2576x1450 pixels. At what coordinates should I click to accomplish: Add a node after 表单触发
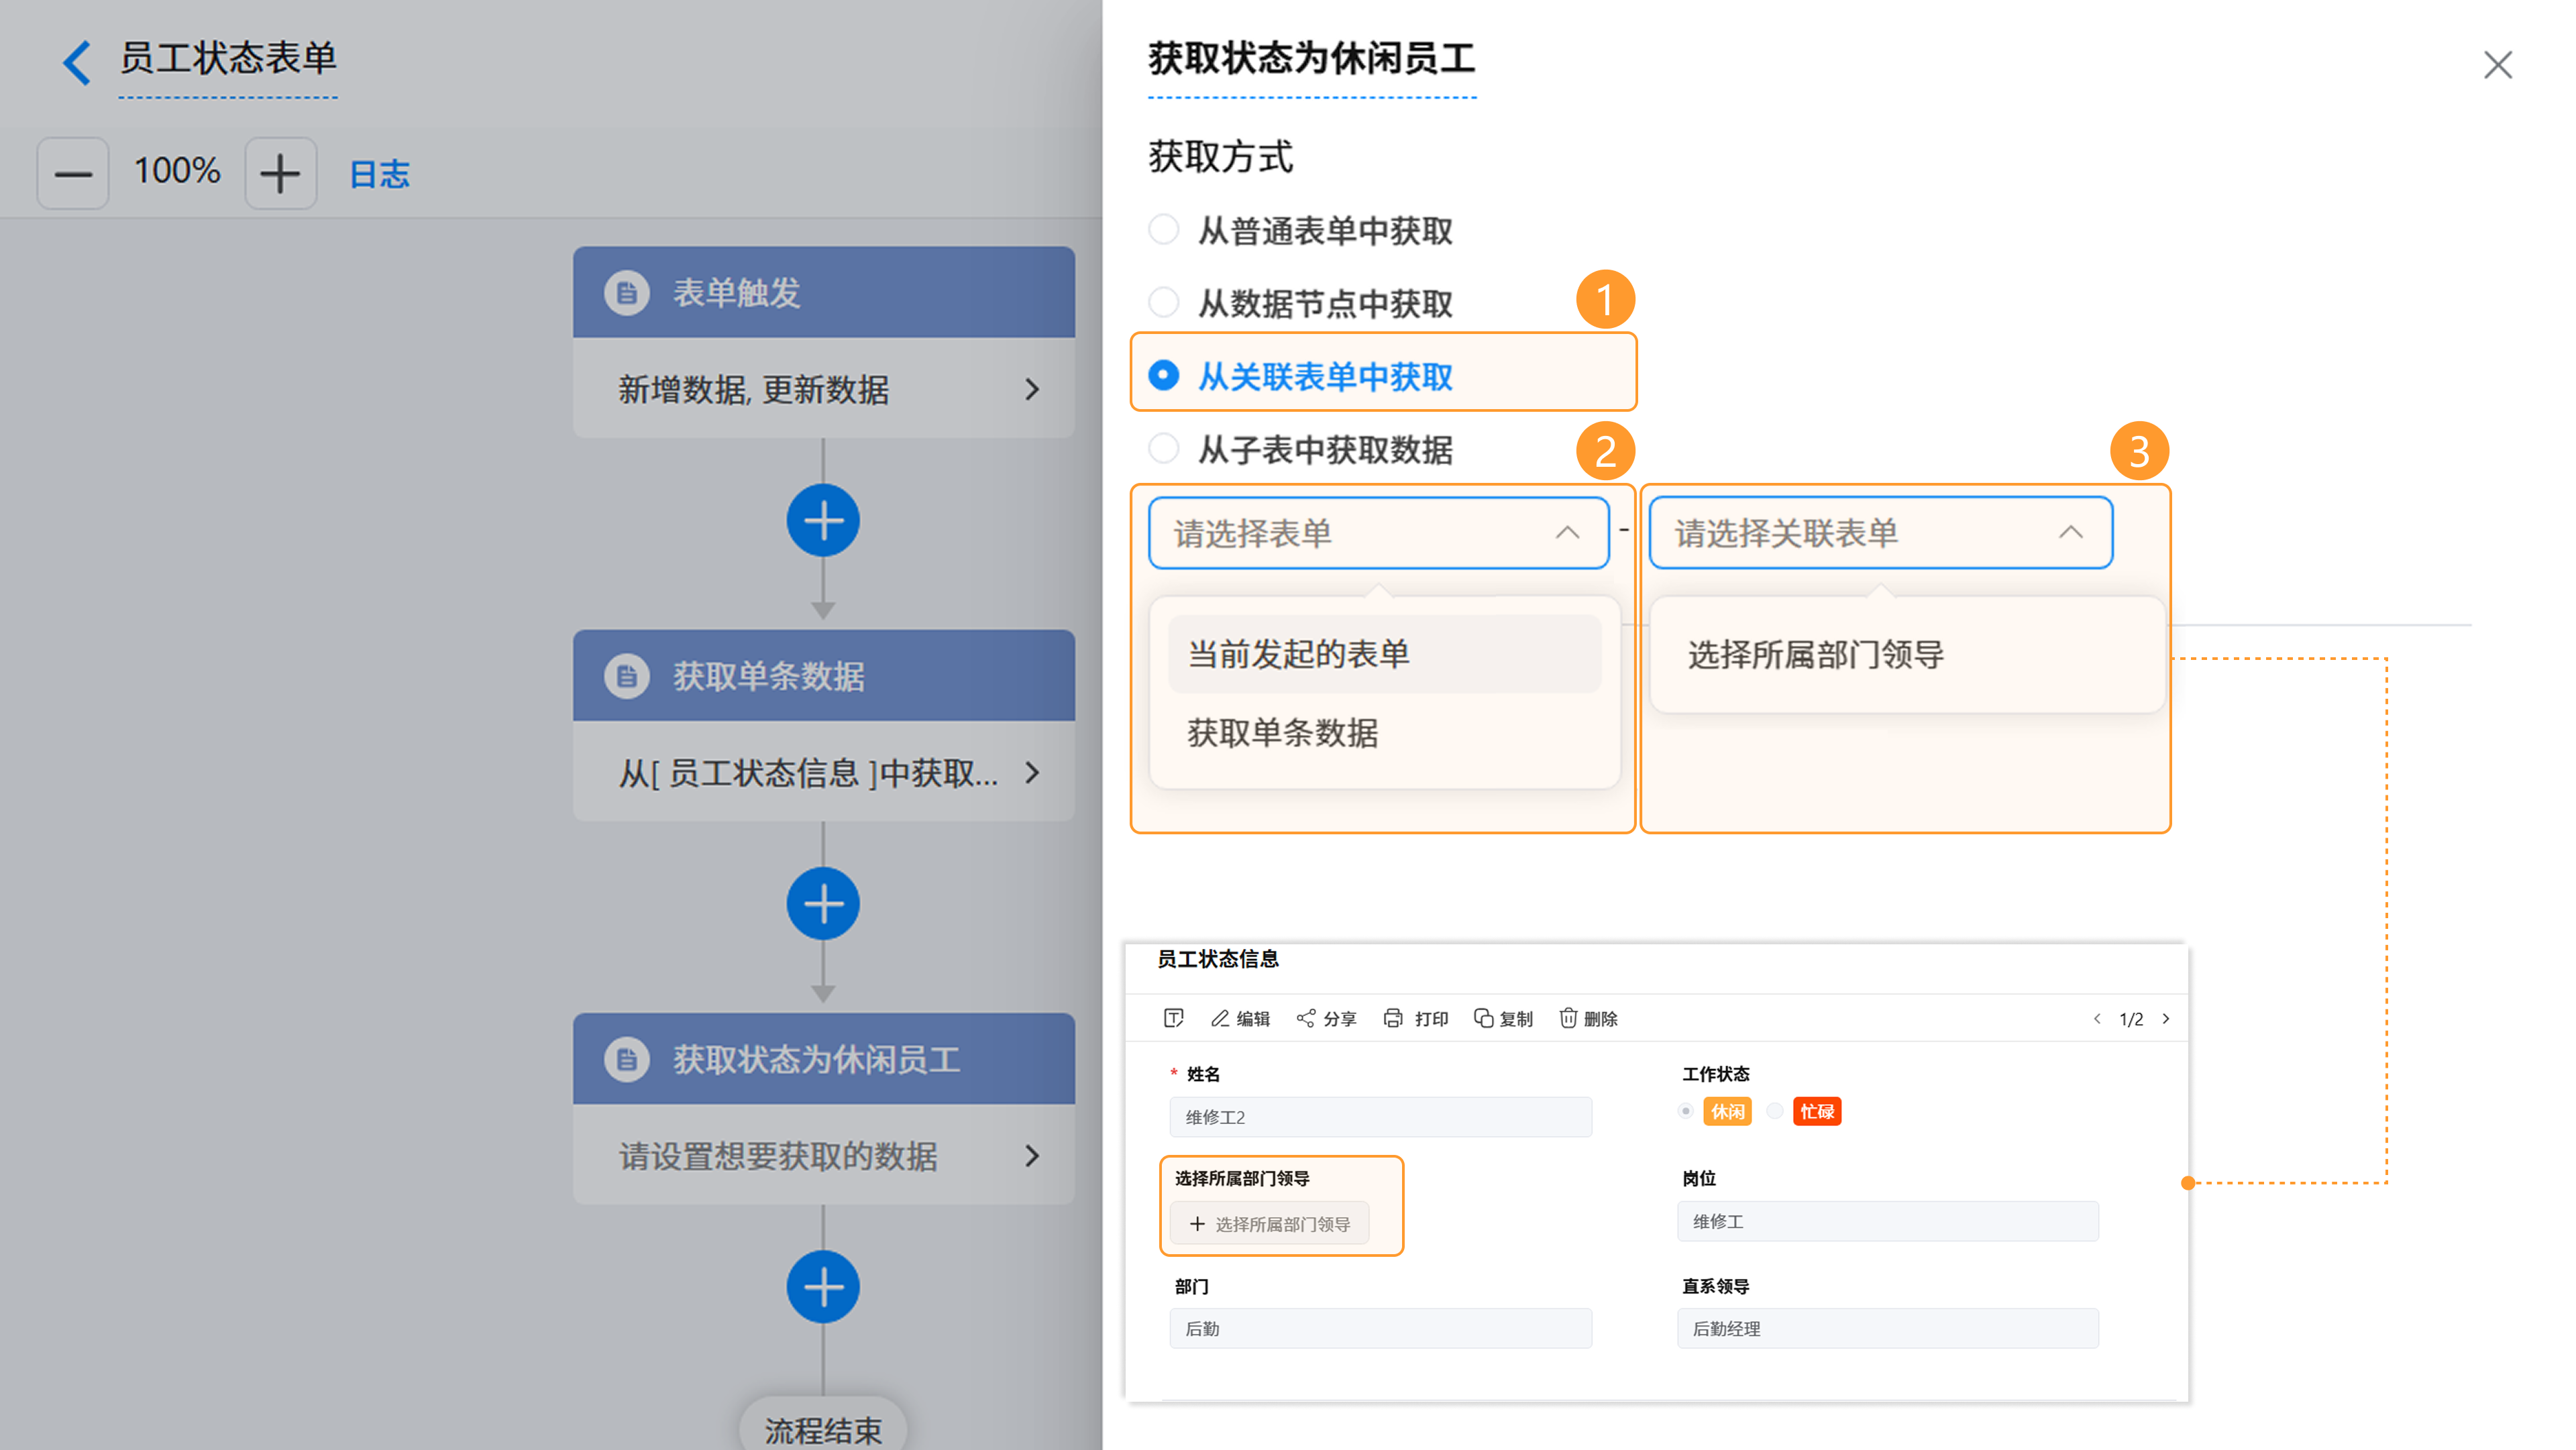pos(823,521)
